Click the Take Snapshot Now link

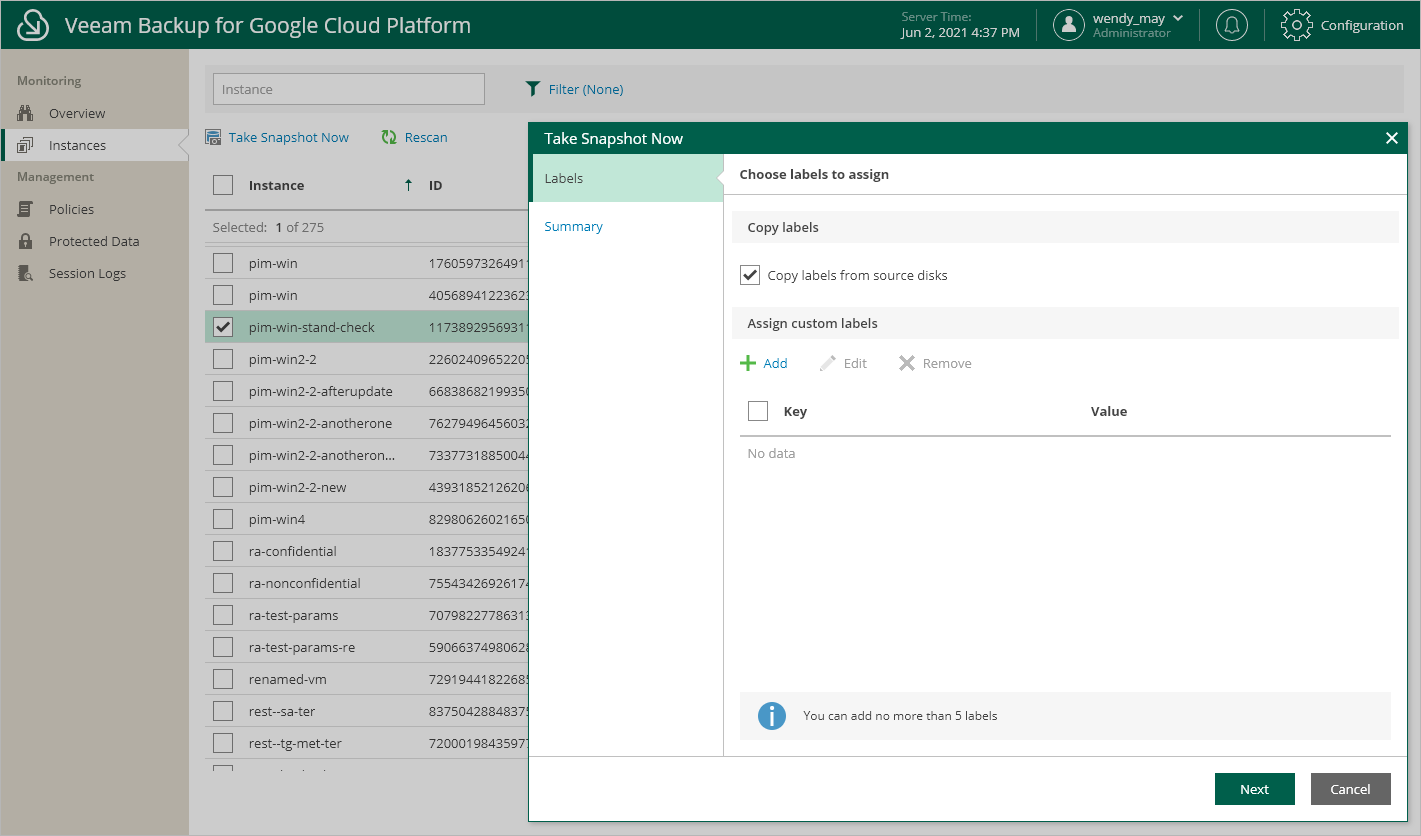pyautogui.click(x=289, y=137)
